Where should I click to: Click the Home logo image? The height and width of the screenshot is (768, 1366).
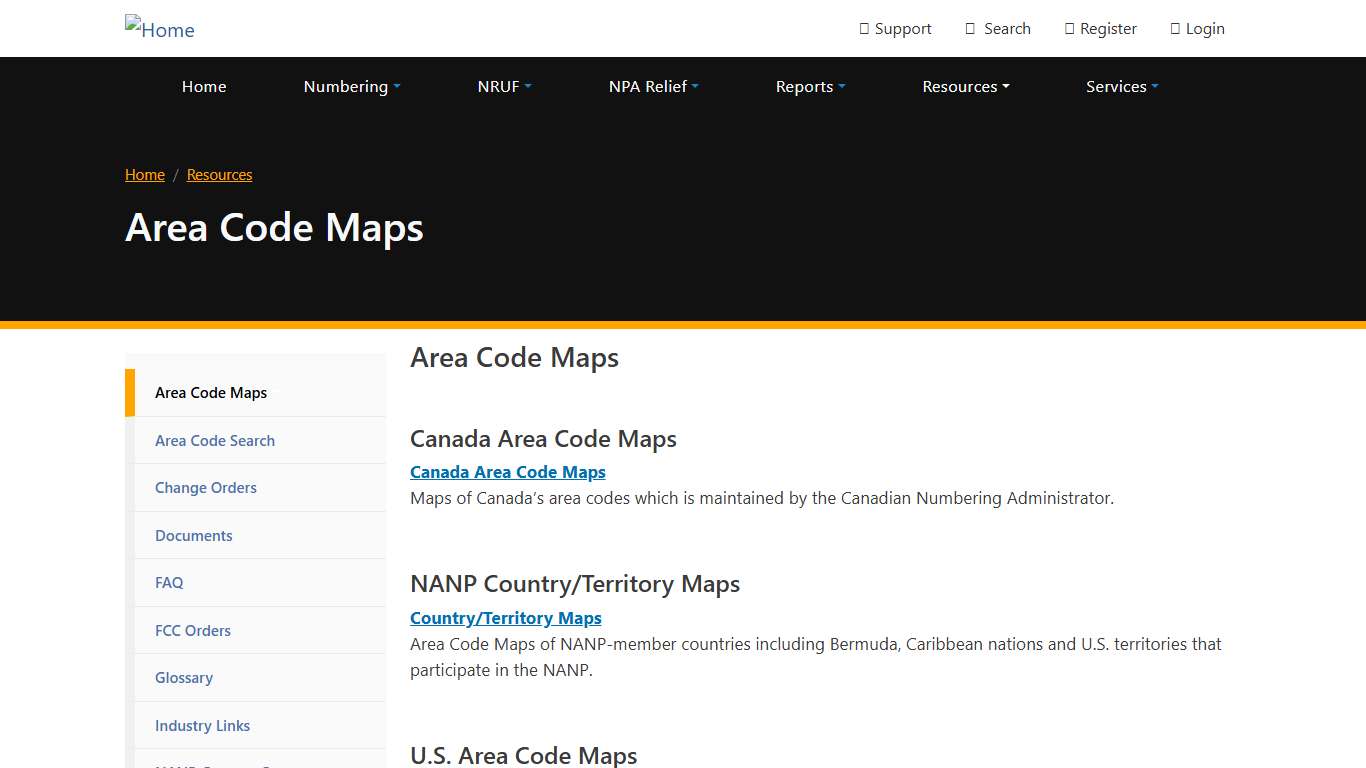(x=159, y=29)
